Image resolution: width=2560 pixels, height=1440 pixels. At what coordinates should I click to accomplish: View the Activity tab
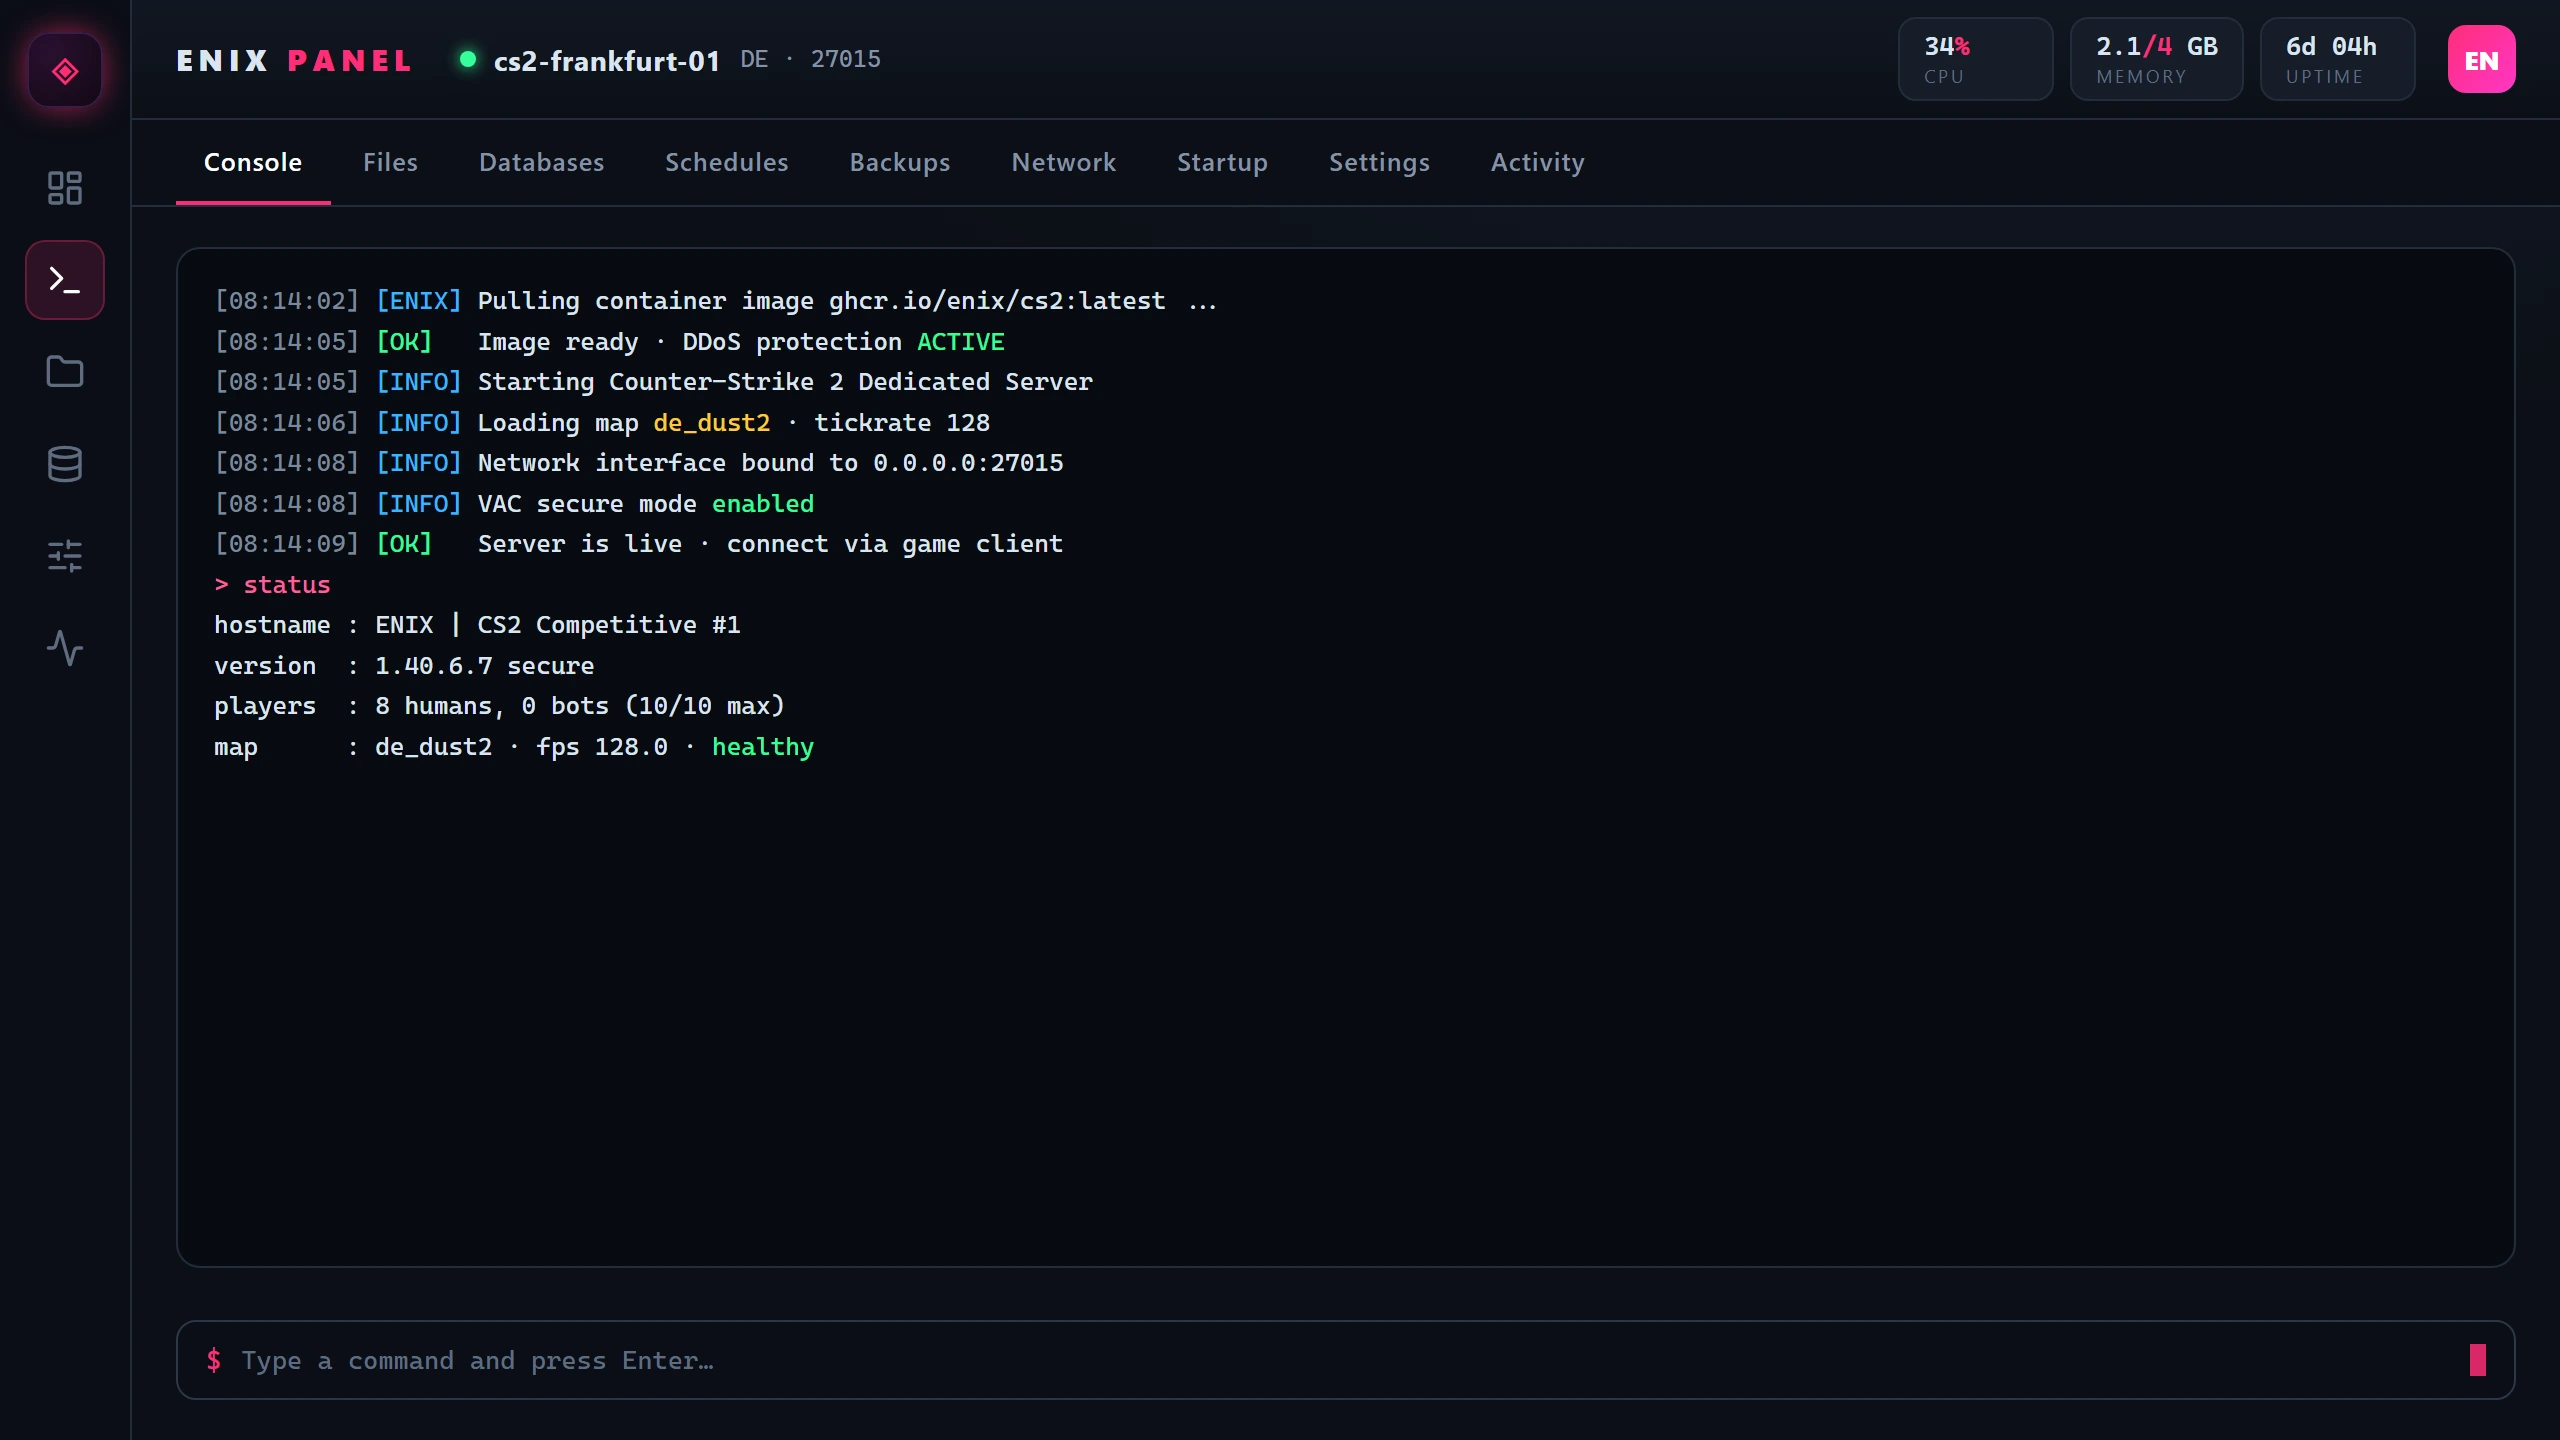click(1537, 162)
